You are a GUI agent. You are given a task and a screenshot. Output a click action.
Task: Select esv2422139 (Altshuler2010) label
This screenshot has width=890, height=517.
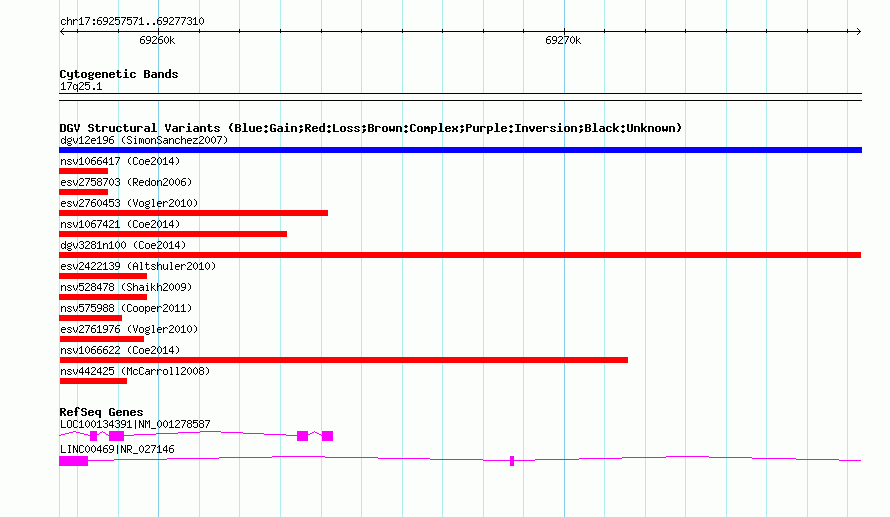[x=138, y=266]
